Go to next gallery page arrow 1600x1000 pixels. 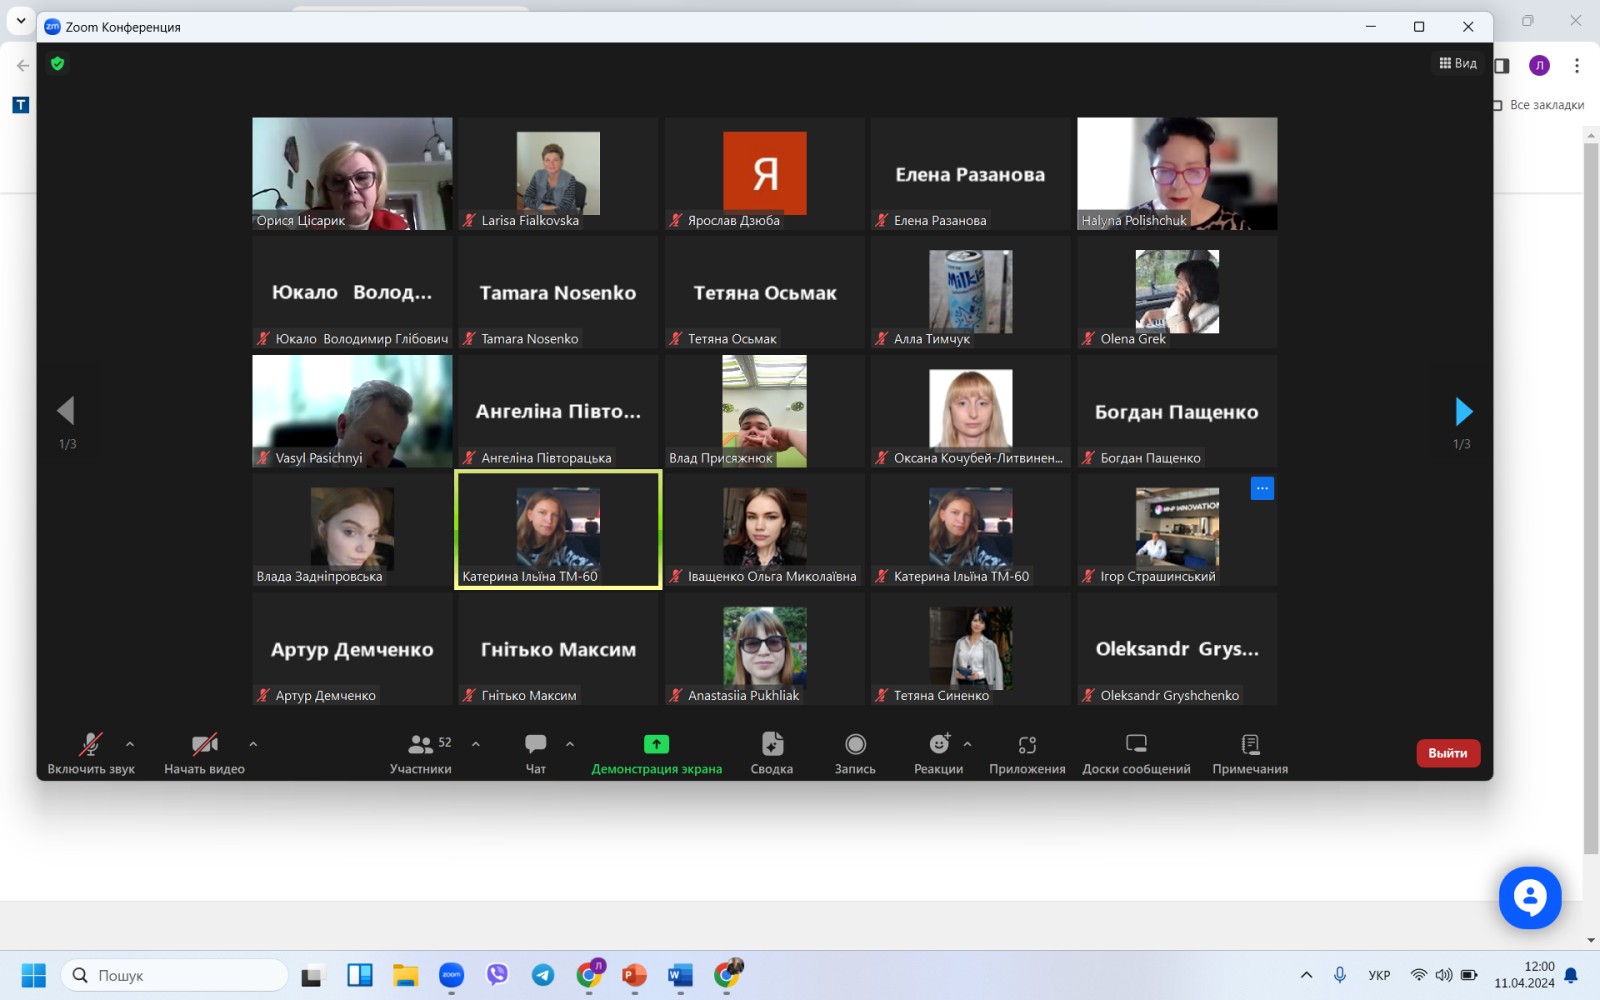(1463, 411)
